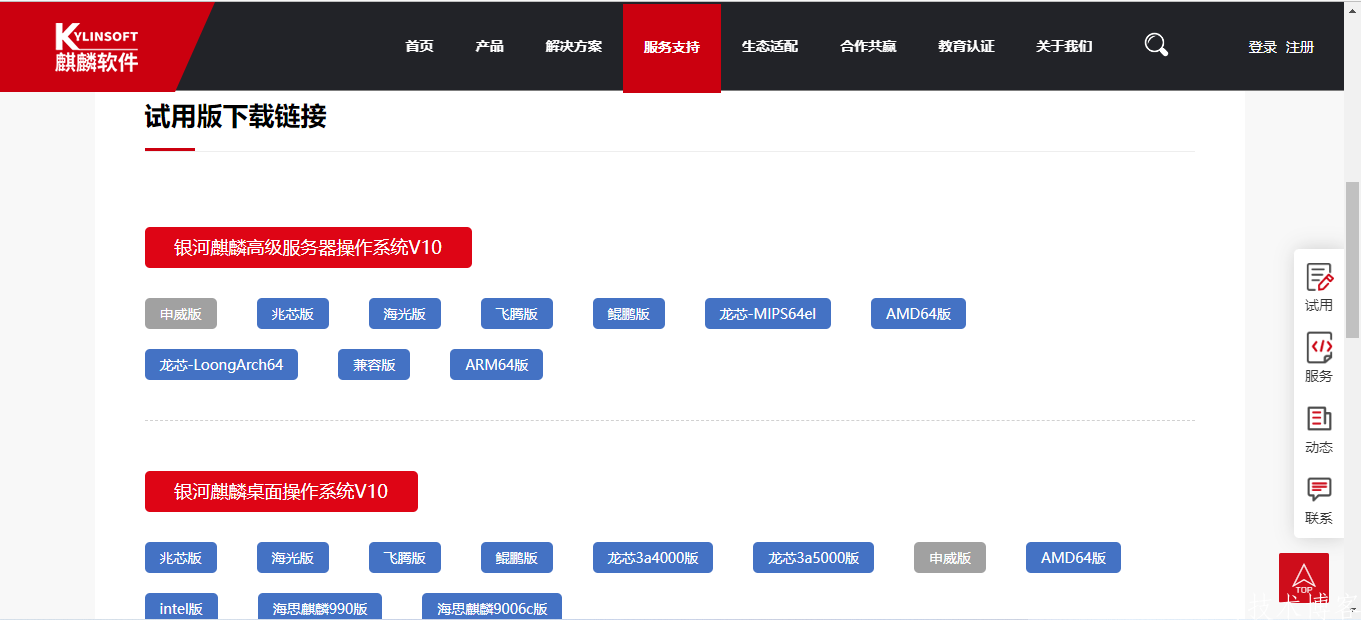Choose 龙芯3a5000版 download button
This screenshot has height=620, width=1361.
coord(813,558)
